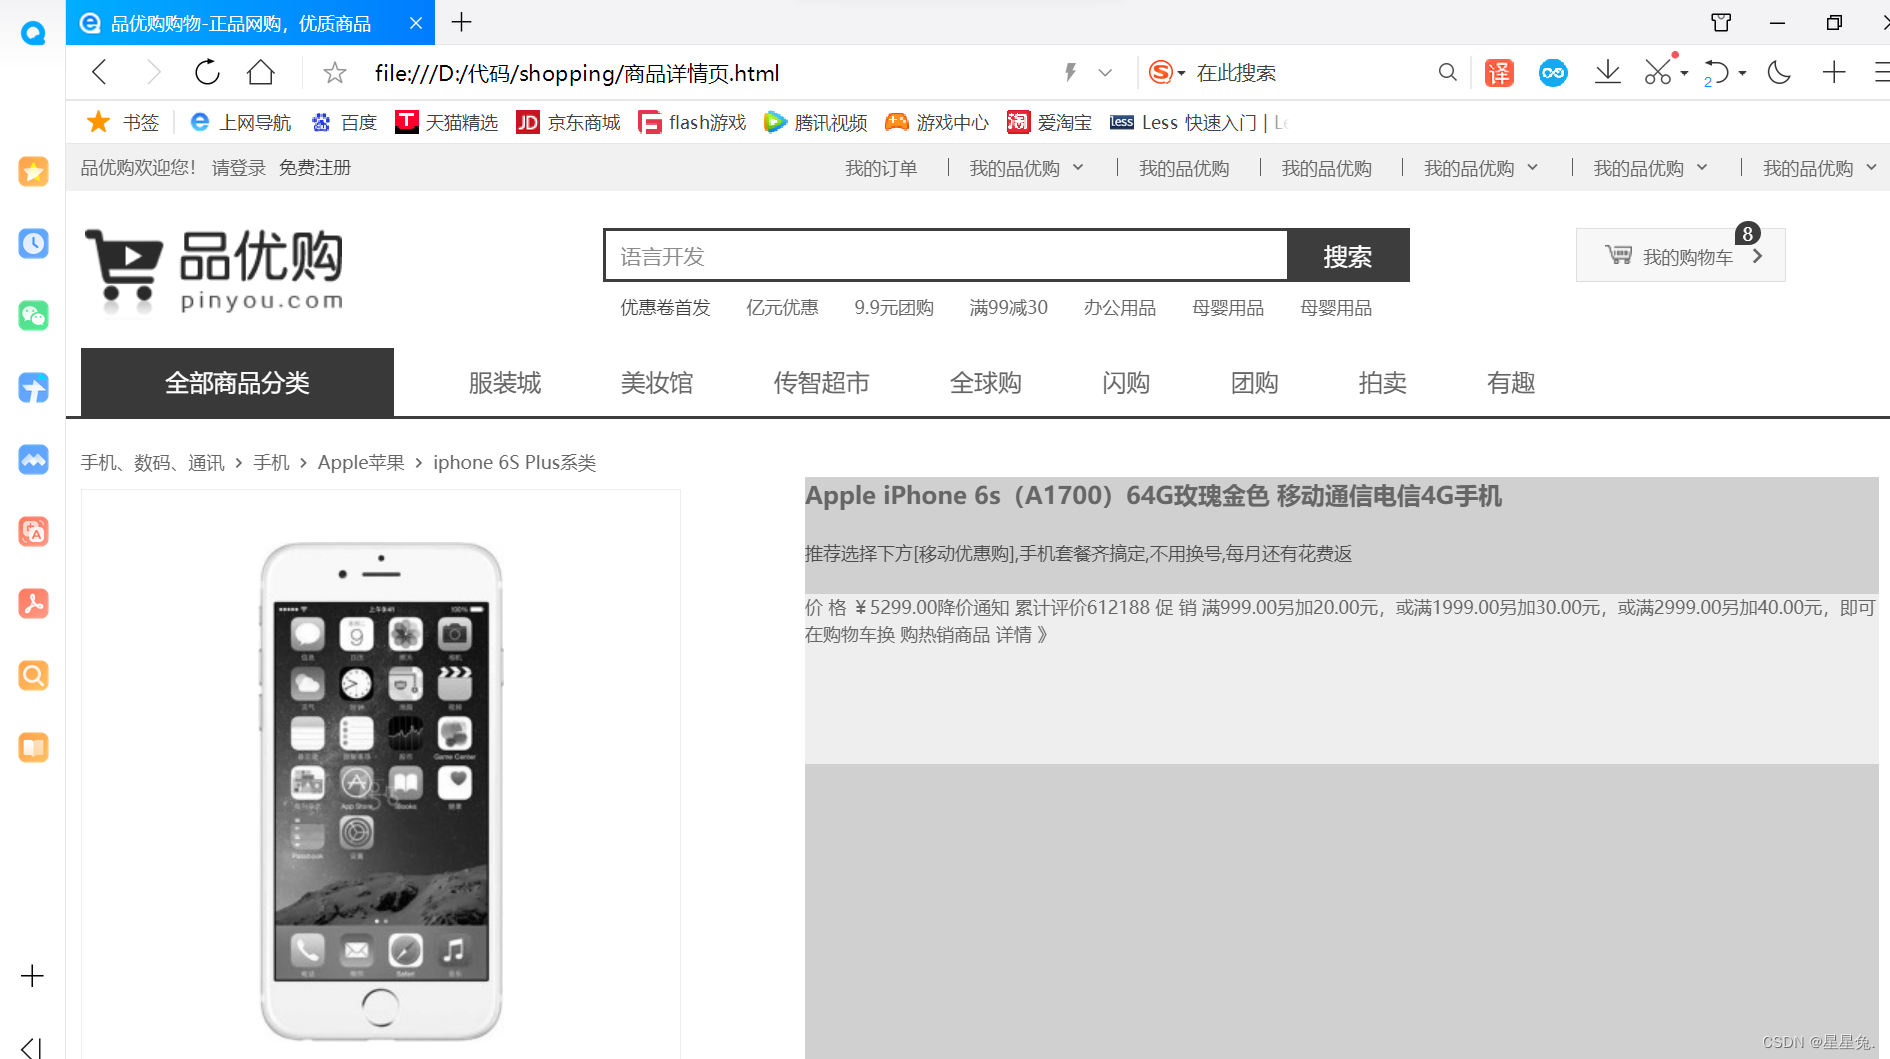Select 全球购 in main navigation

coord(986,383)
